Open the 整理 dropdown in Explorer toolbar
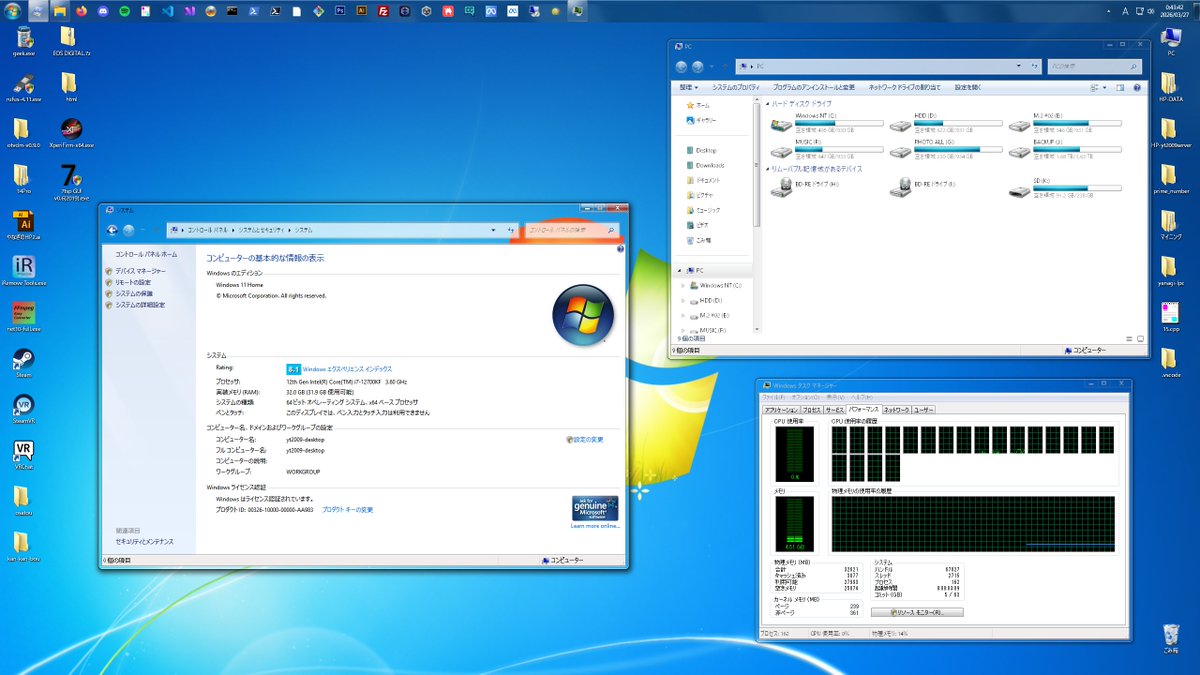1200x675 pixels. coord(688,88)
